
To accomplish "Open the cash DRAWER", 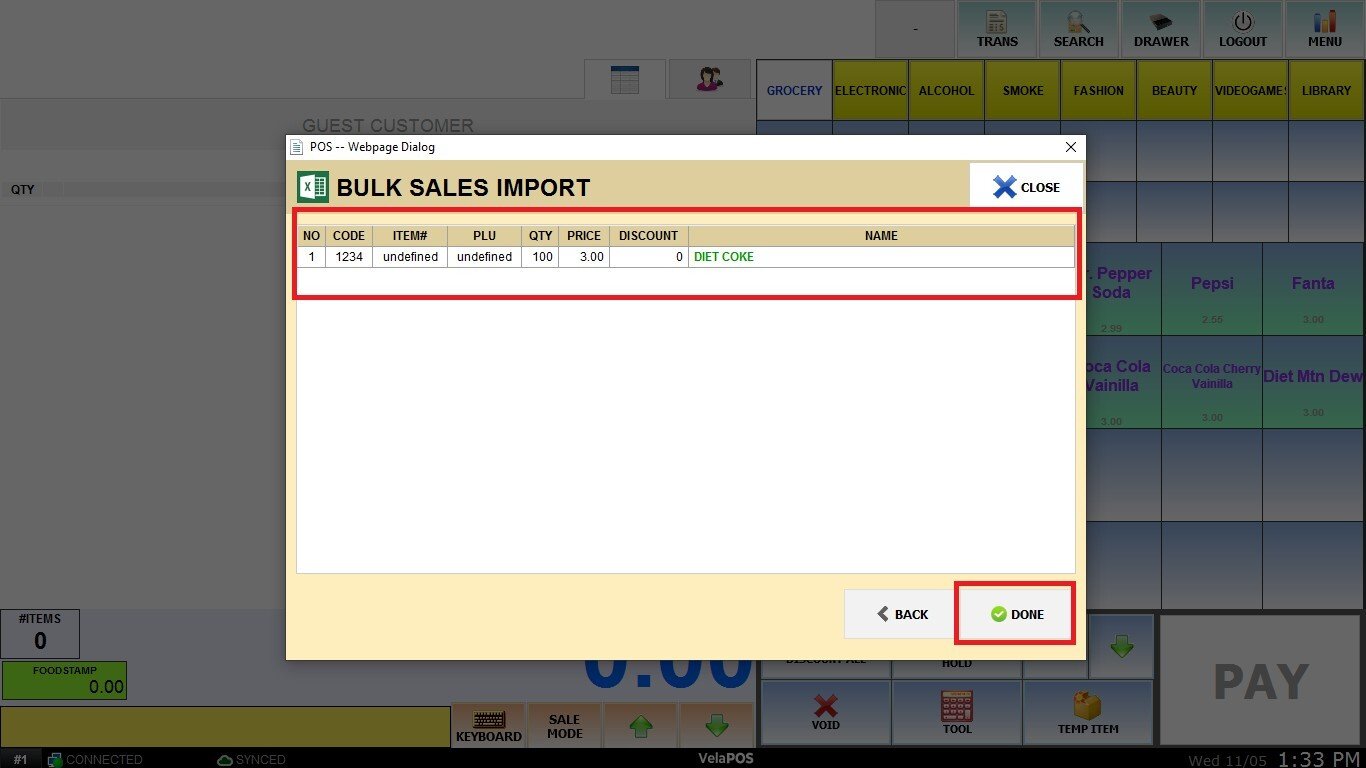I will click(x=1161, y=30).
